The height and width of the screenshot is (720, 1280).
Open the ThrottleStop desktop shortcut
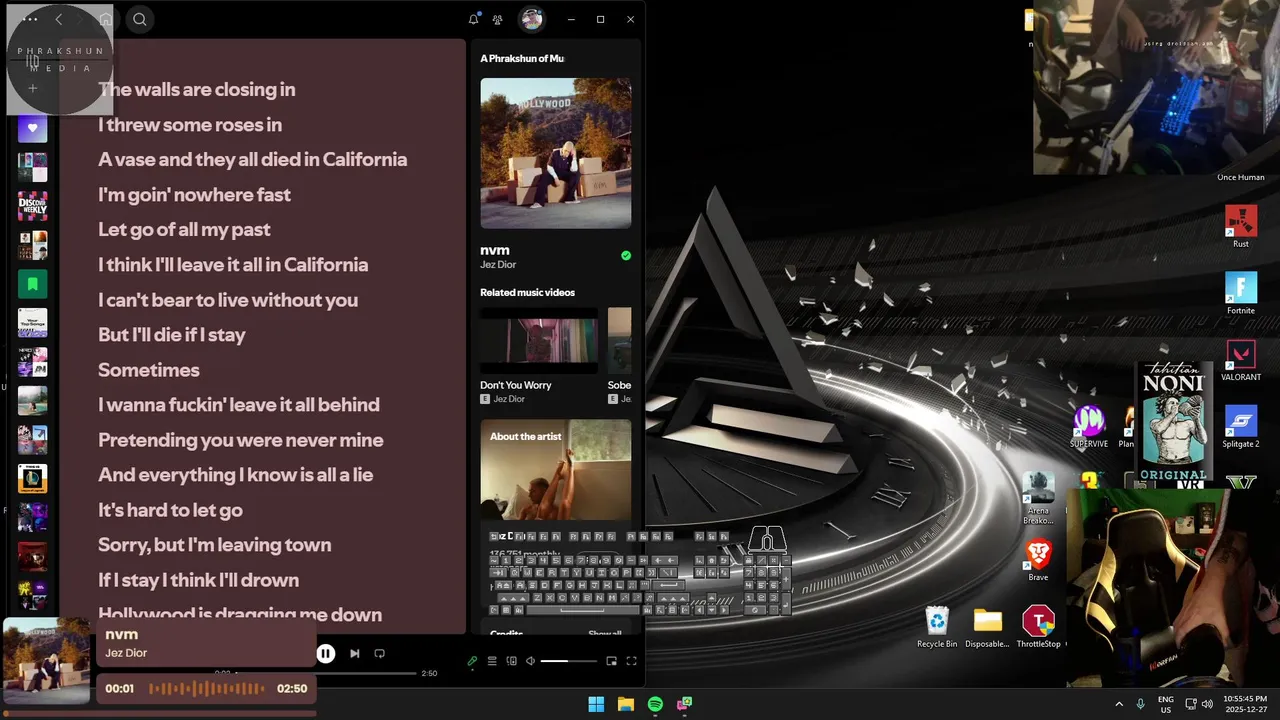pos(1038,627)
